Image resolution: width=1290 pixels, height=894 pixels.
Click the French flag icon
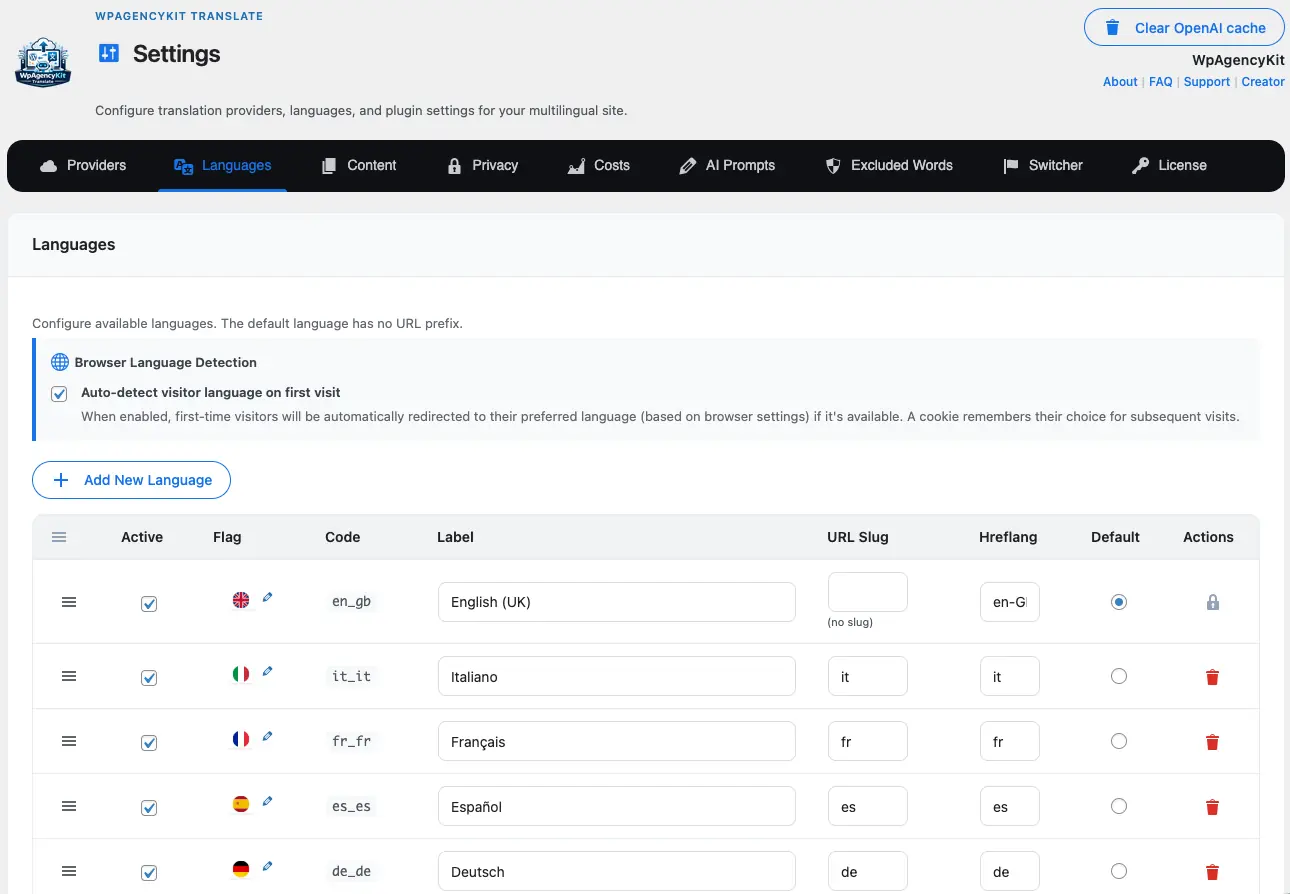(241, 740)
